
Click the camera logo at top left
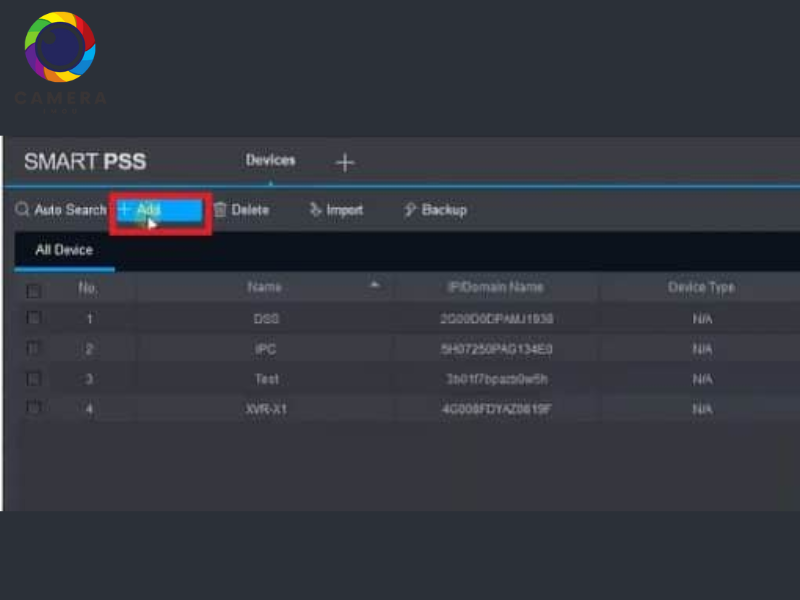click(60, 48)
